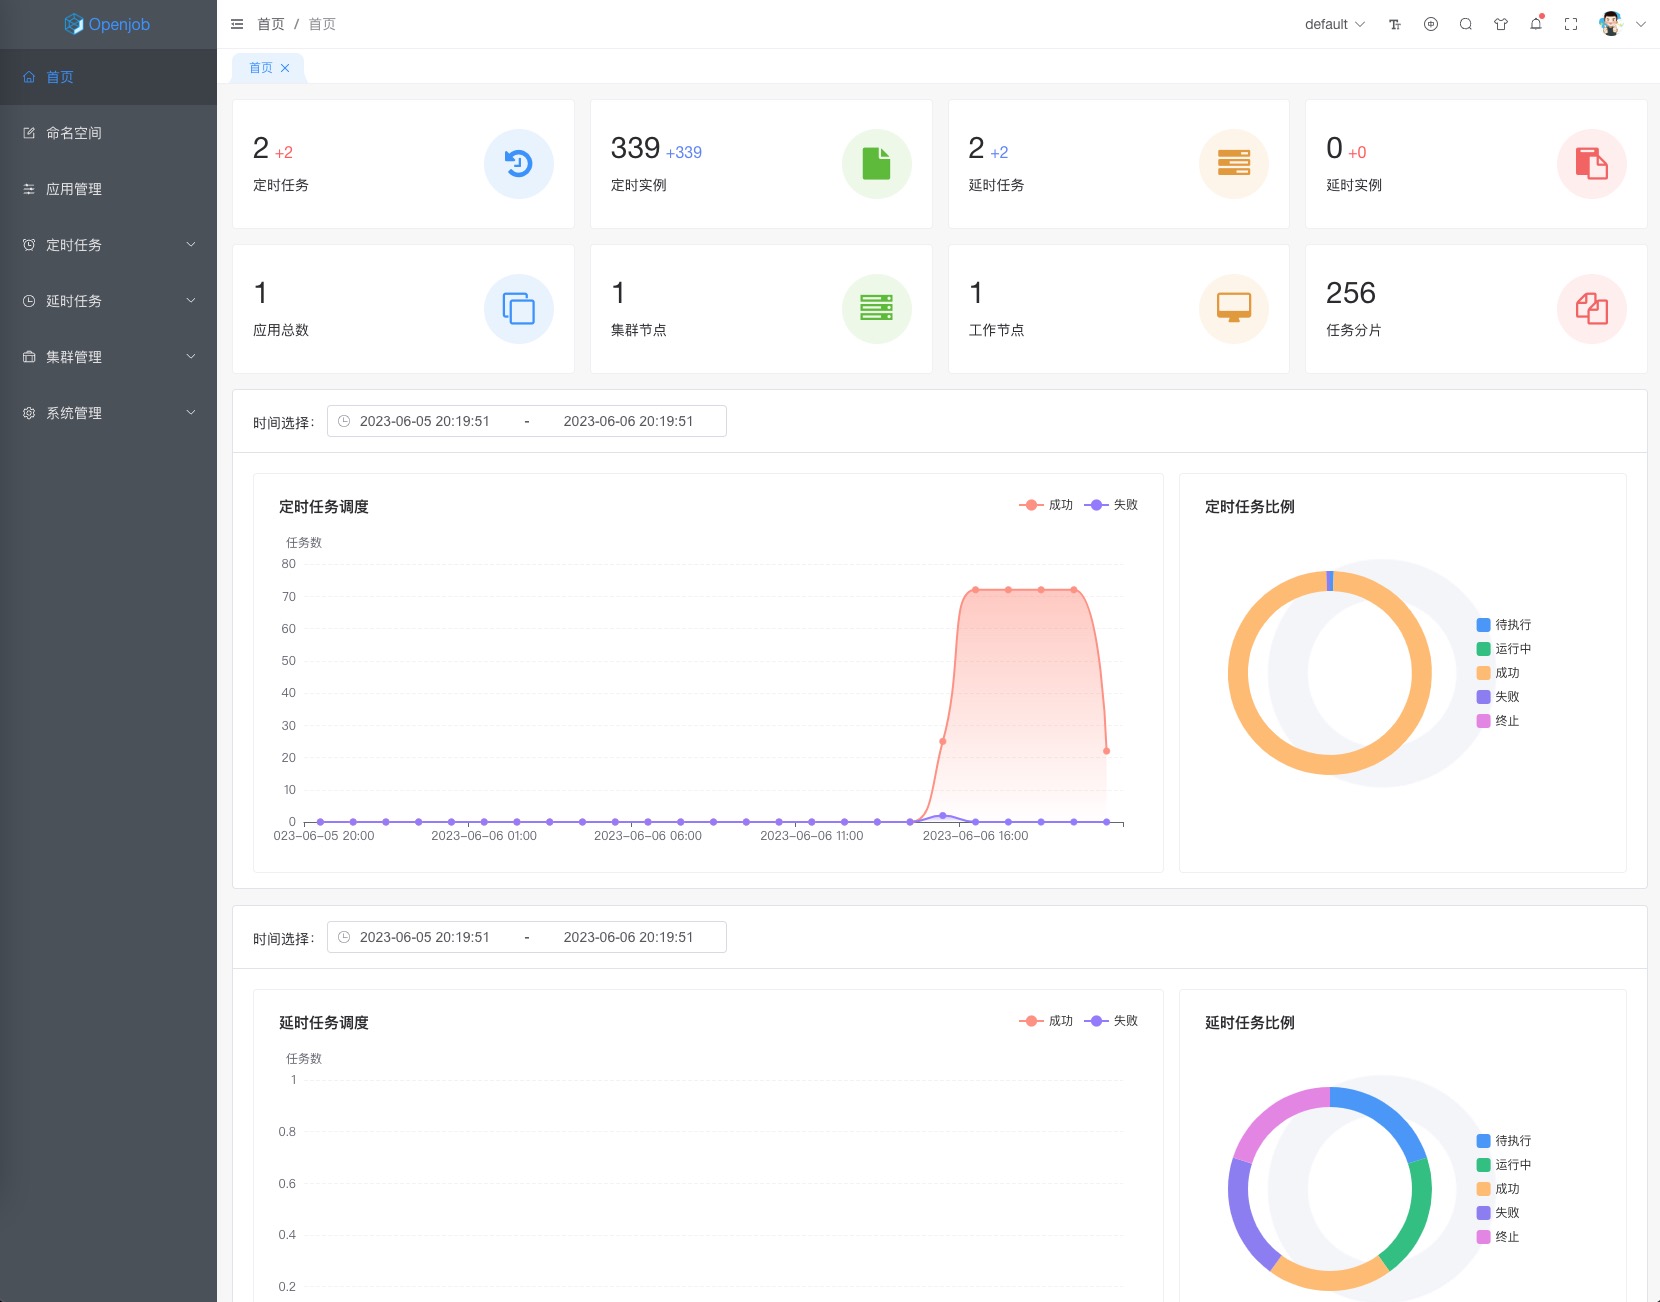This screenshot has width=1660, height=1302.
Task: Click the 定时任务调度 chart title
Action: 324,507
